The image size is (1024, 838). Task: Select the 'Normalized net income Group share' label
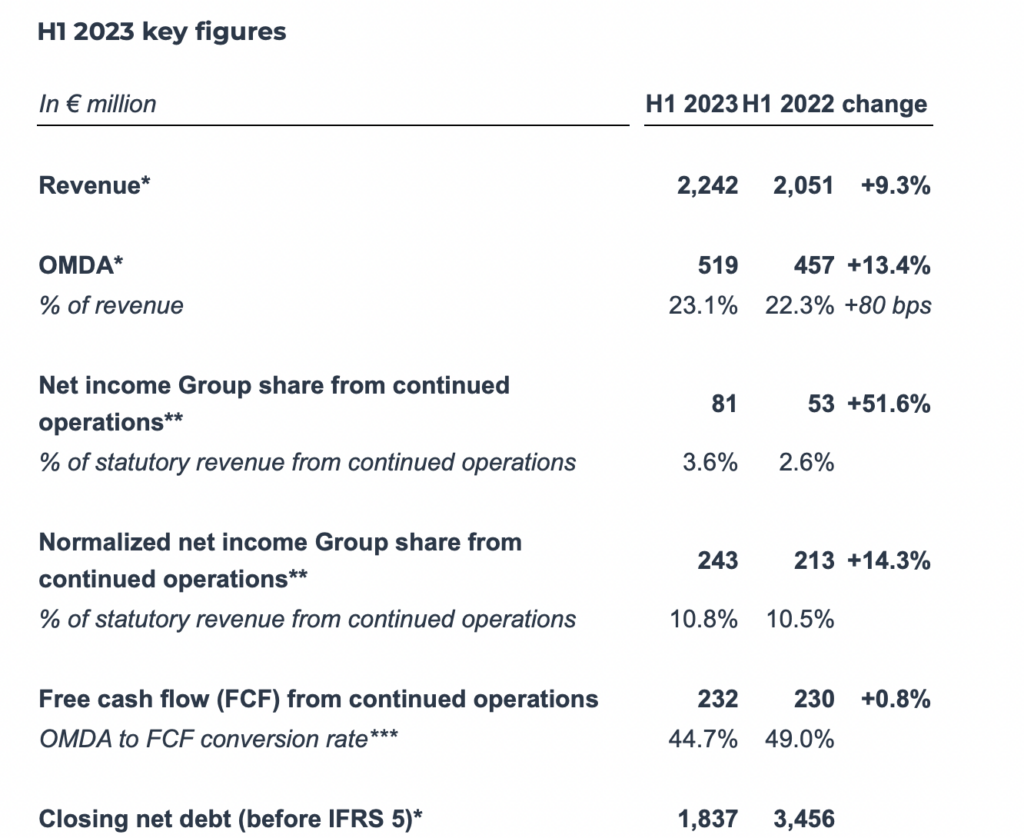click(280, 560)
